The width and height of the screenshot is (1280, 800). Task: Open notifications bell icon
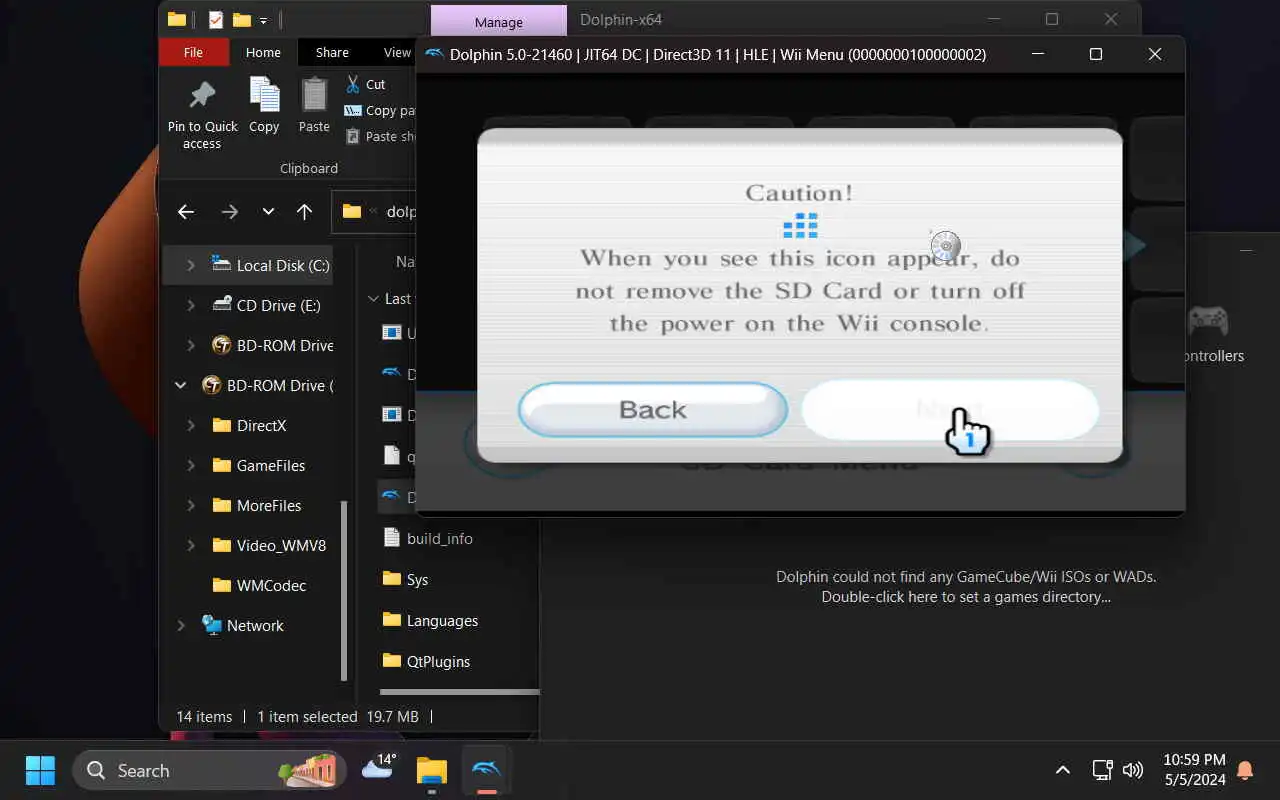(1245, 770)
